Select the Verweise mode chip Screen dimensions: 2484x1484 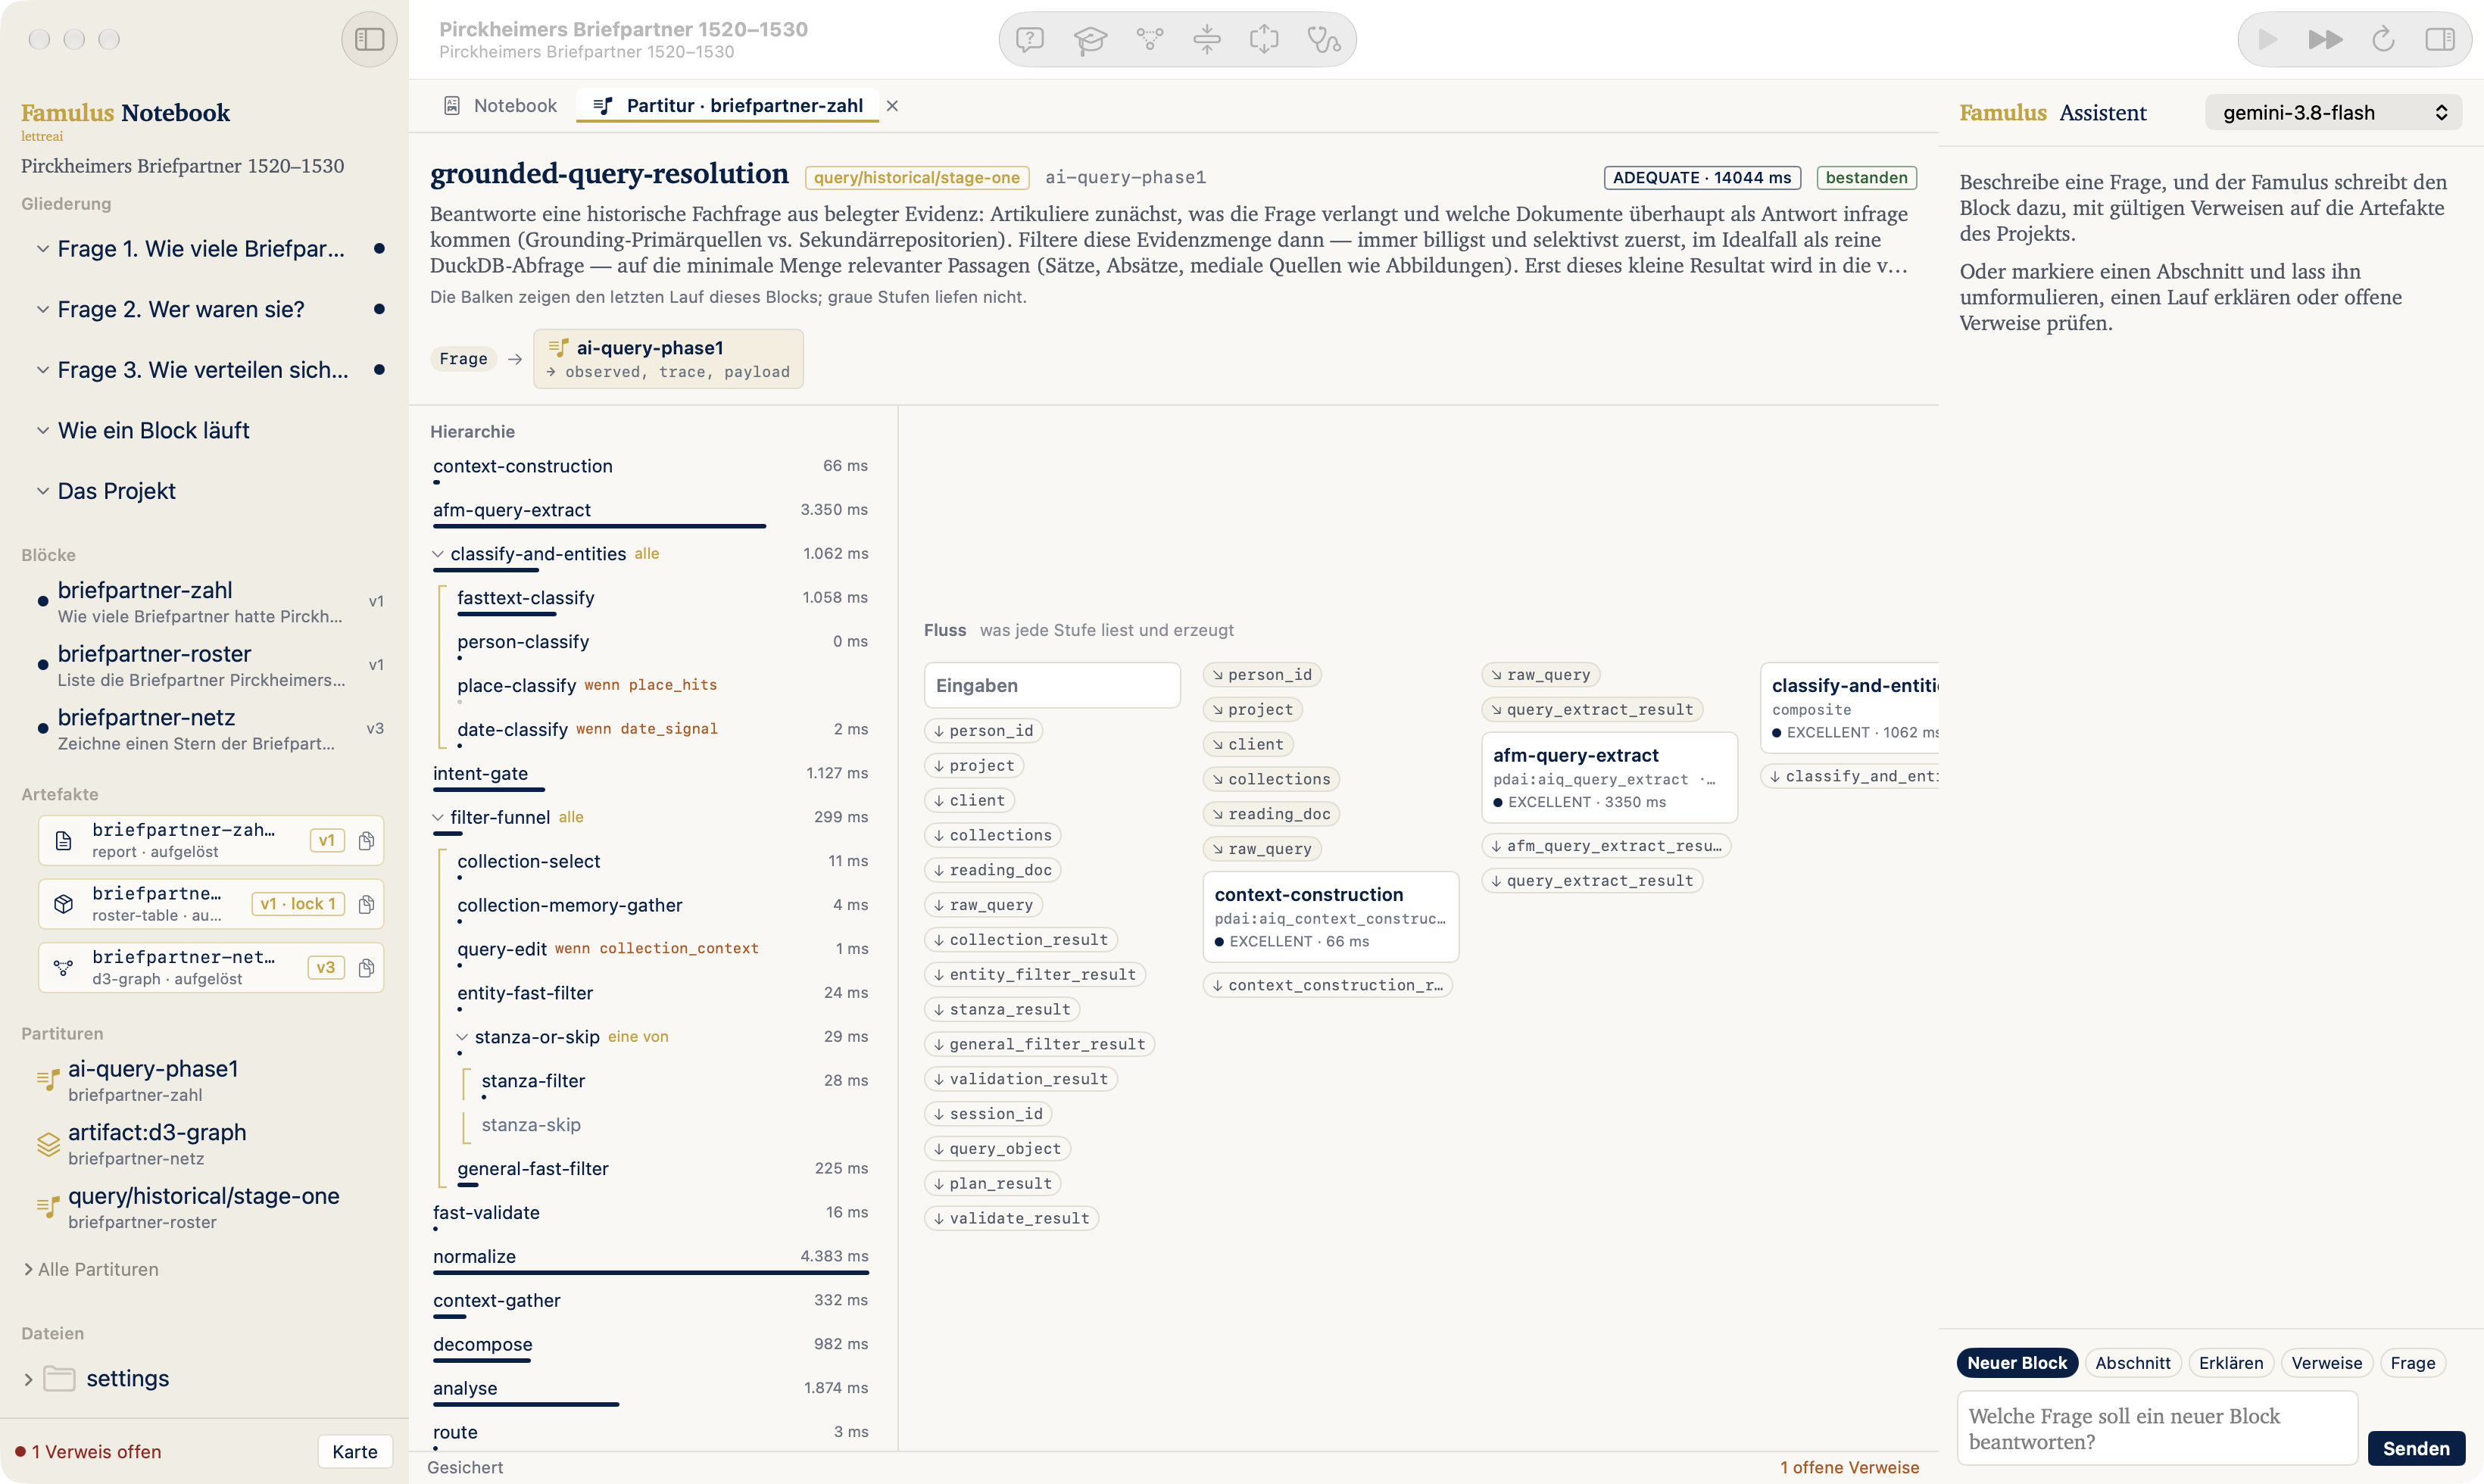coord(2326,1363)
